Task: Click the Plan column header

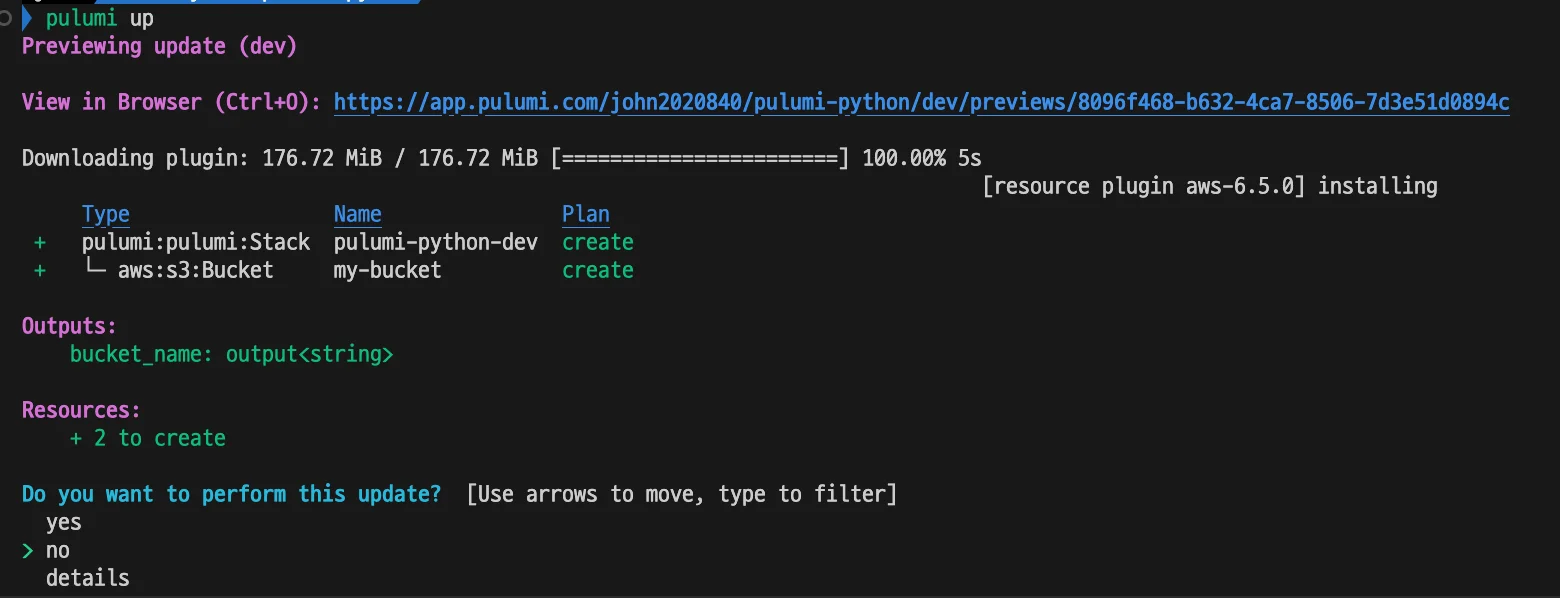Action: pos(585,214)
